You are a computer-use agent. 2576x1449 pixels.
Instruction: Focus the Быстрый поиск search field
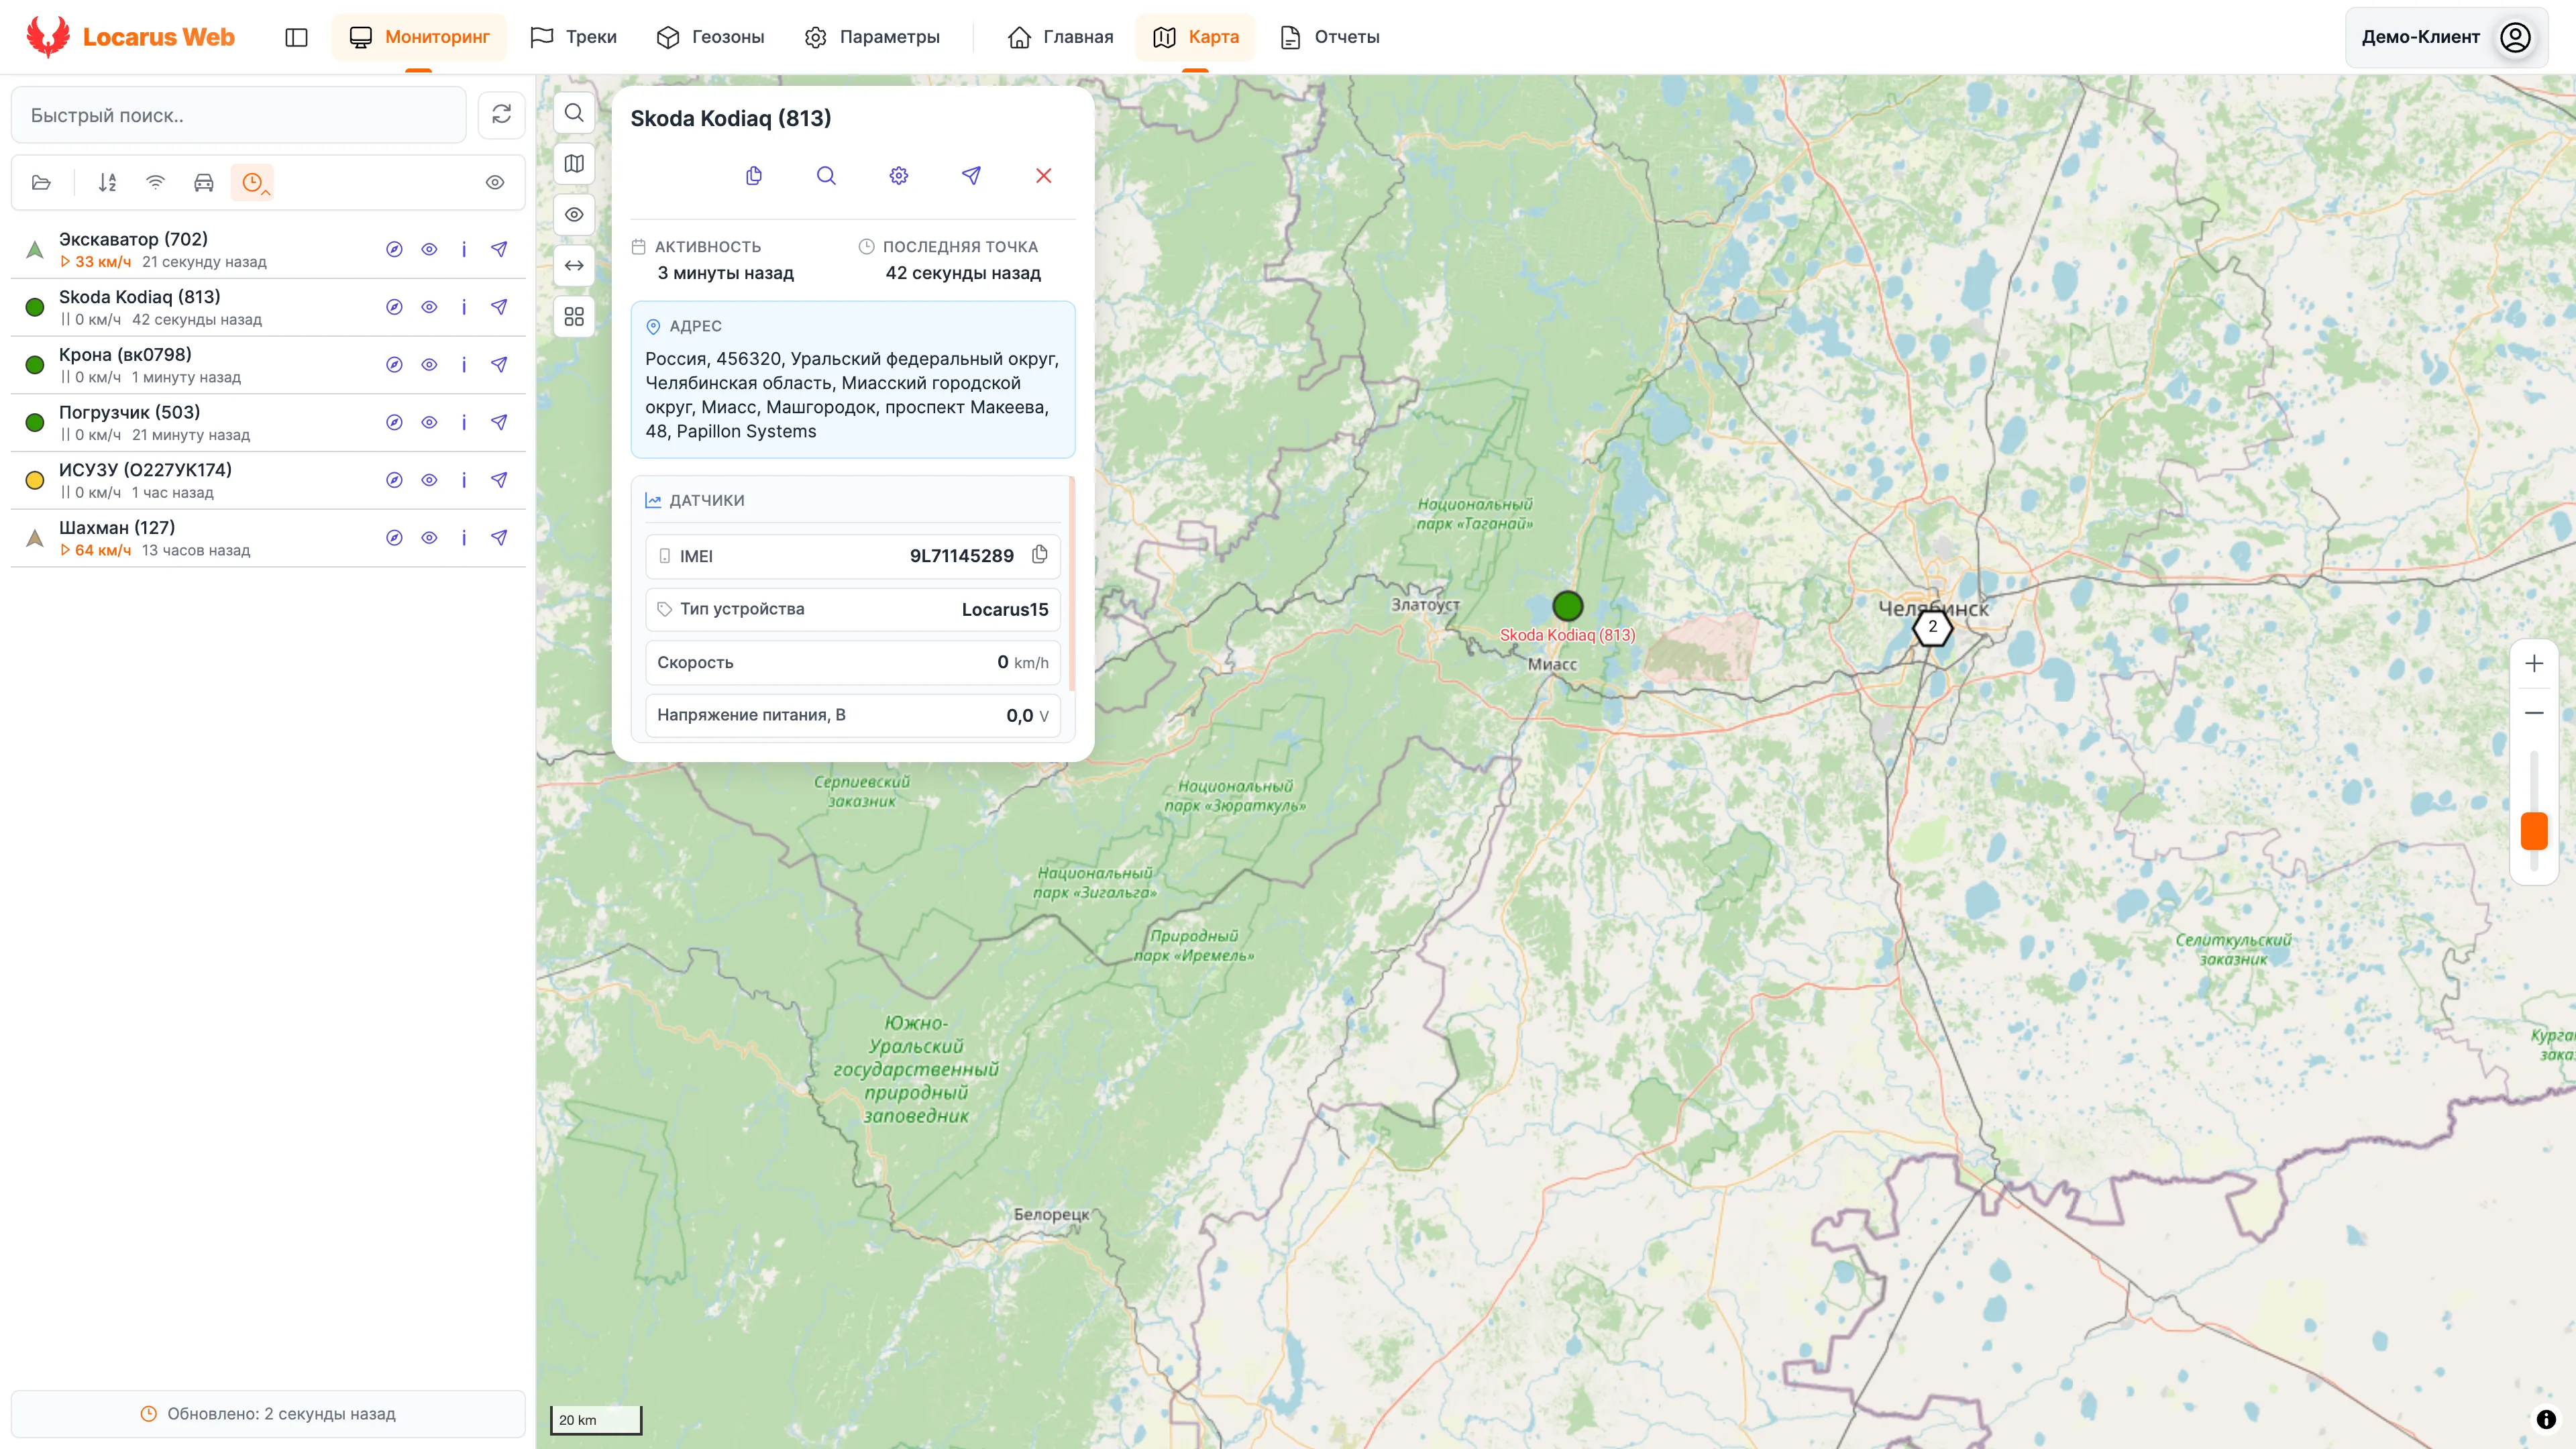click(x=239, y=115)
